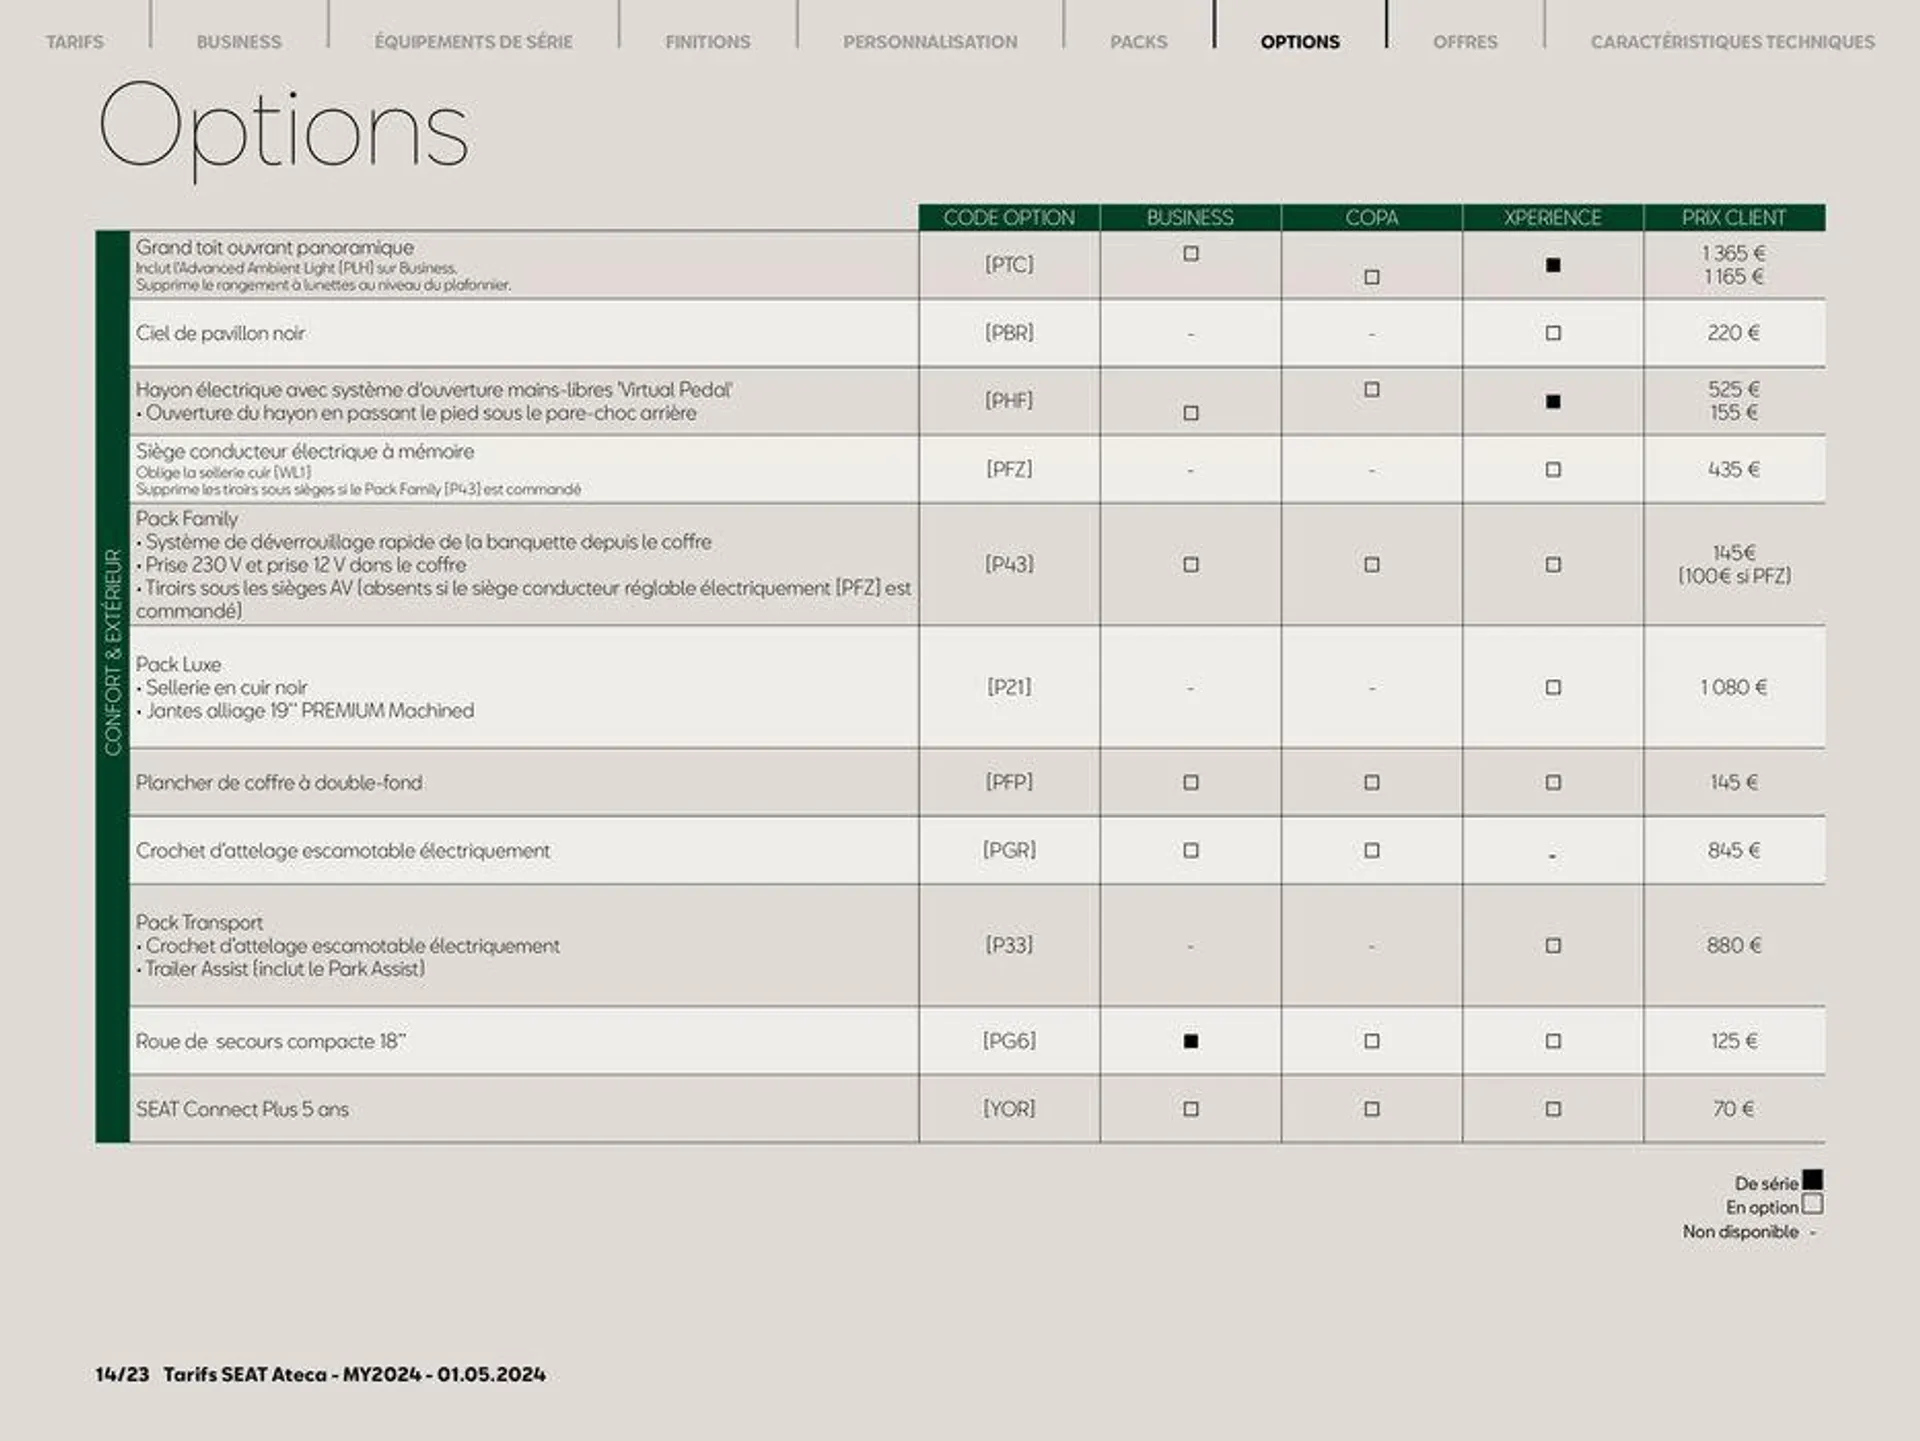1920x1441 pixels.
Task: Click Copa checkbox for Pack Family [P43]
Action: [1372, 565]
